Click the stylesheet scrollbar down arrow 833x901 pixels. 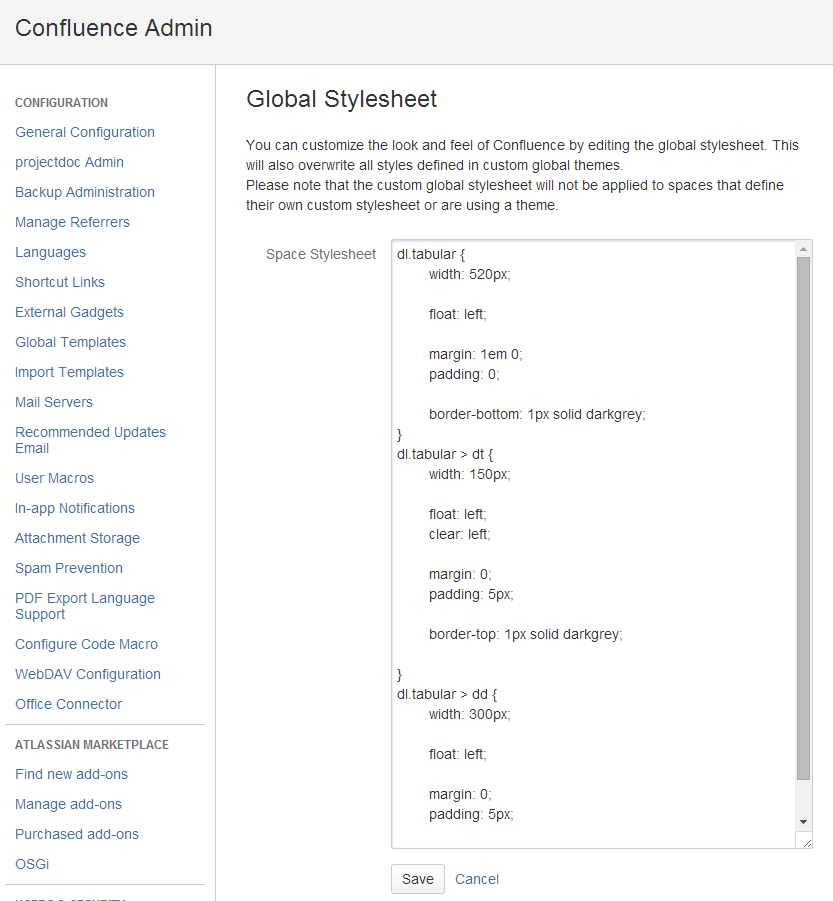[x=804, y=821]
